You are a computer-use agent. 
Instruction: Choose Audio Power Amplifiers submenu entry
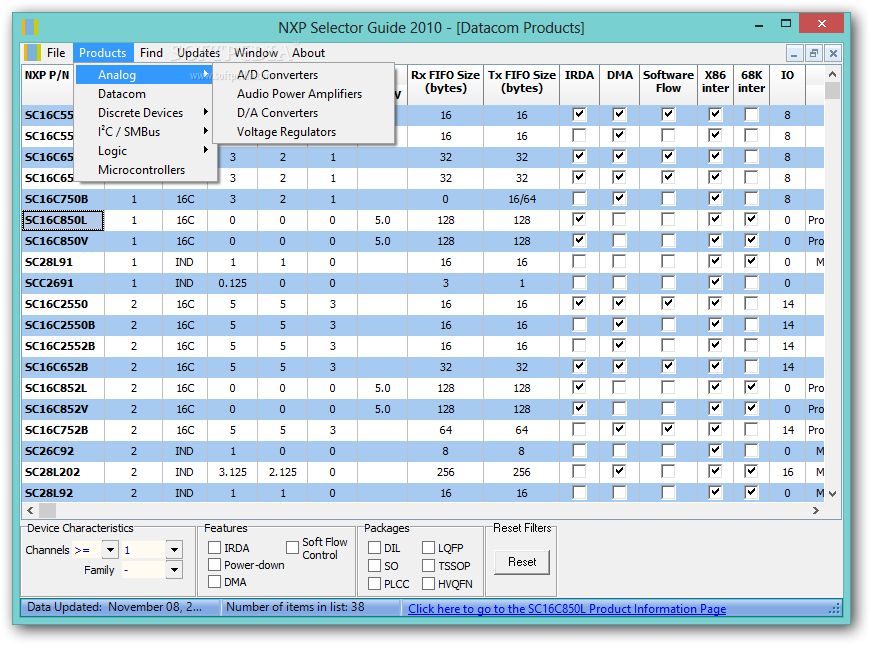pos(304,94)
